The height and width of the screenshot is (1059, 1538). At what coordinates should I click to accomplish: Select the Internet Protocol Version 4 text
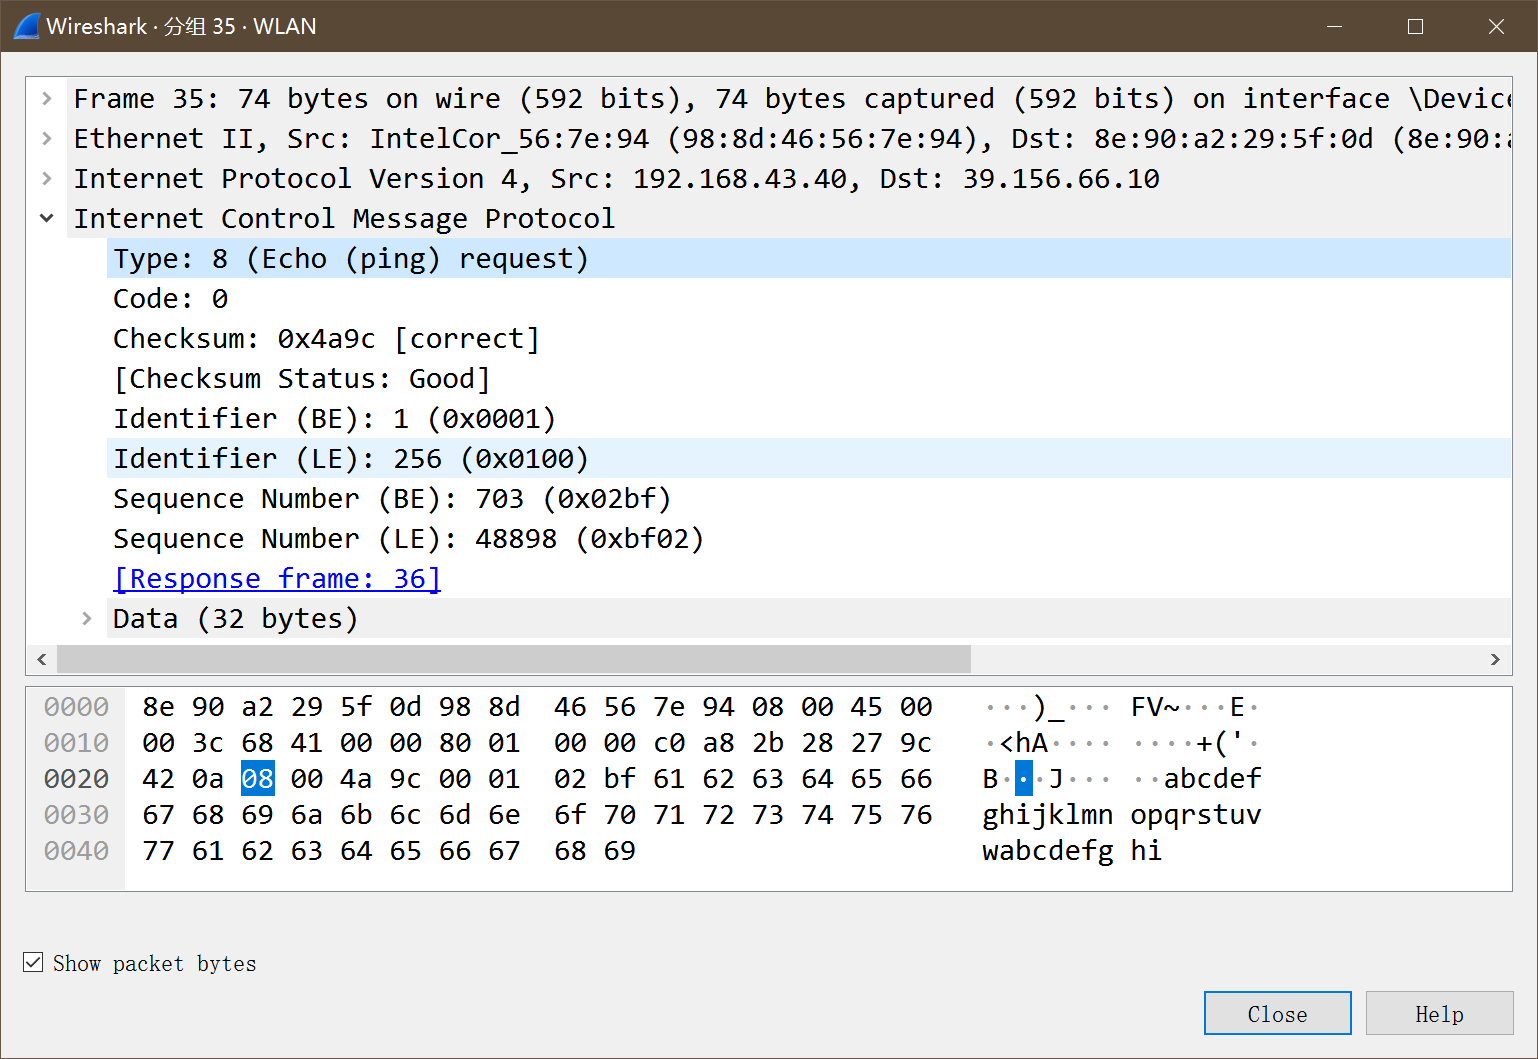coord(616,178)
